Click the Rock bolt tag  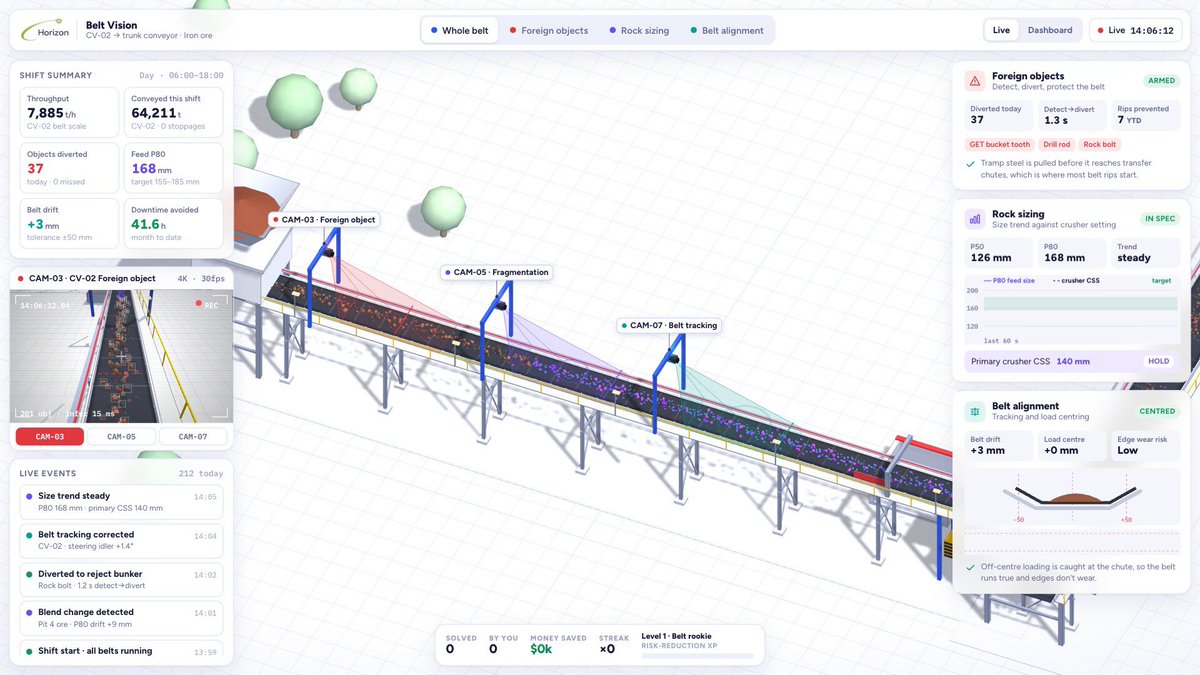(1100, 144)
